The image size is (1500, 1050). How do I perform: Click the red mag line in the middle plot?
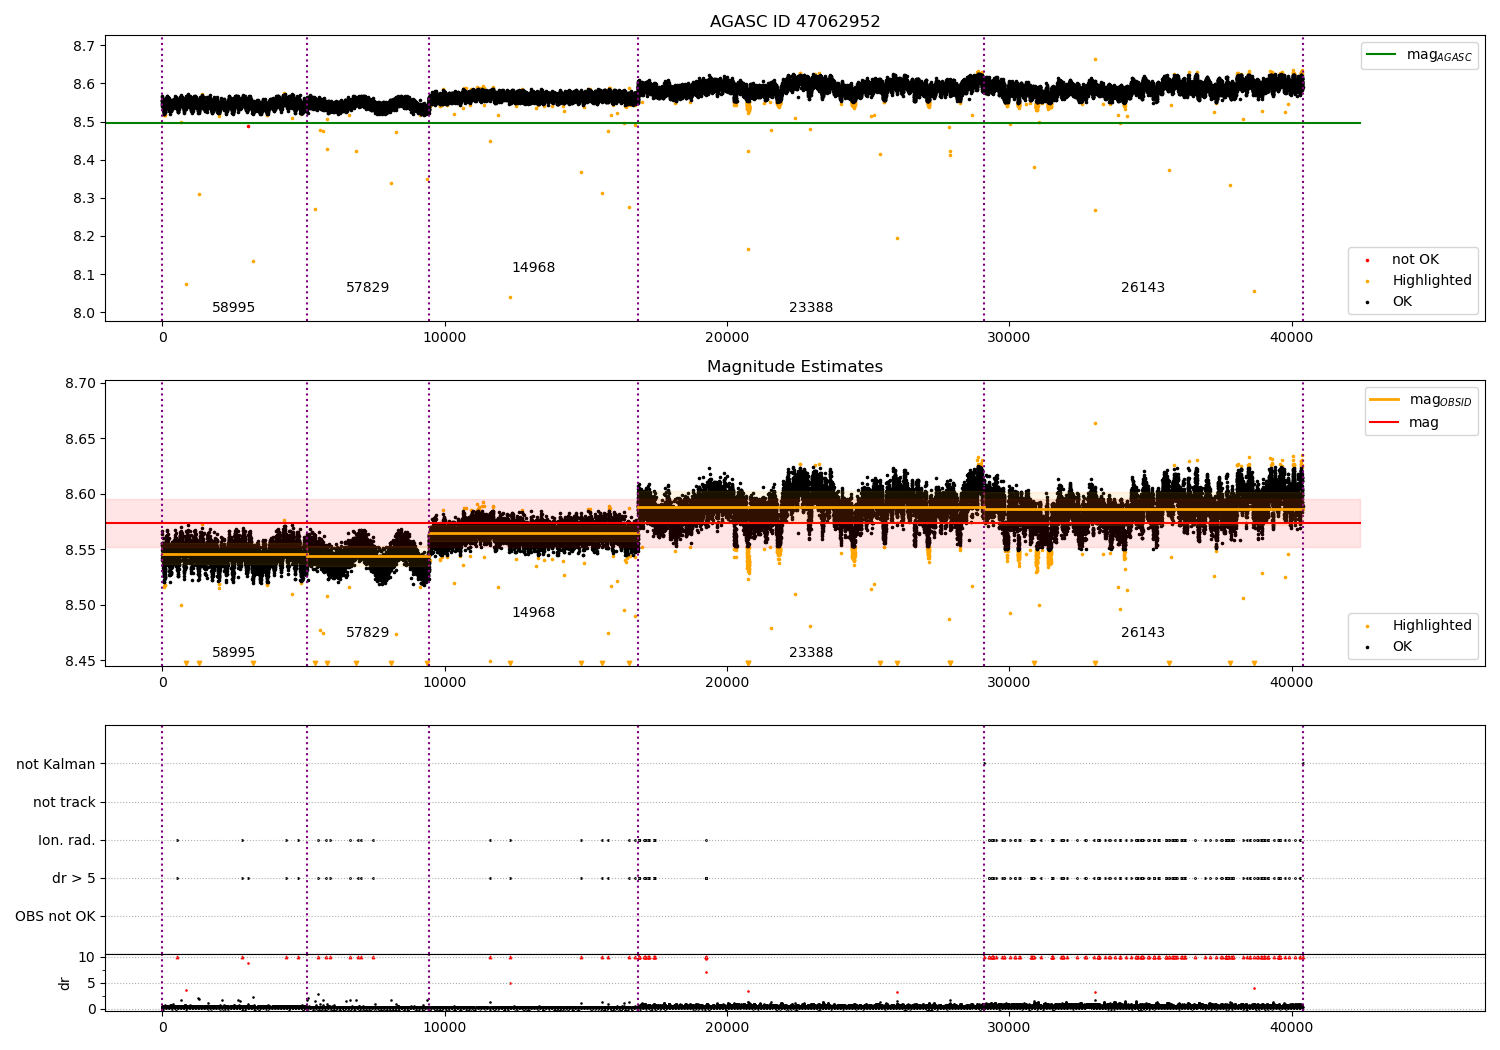point(733,523)
